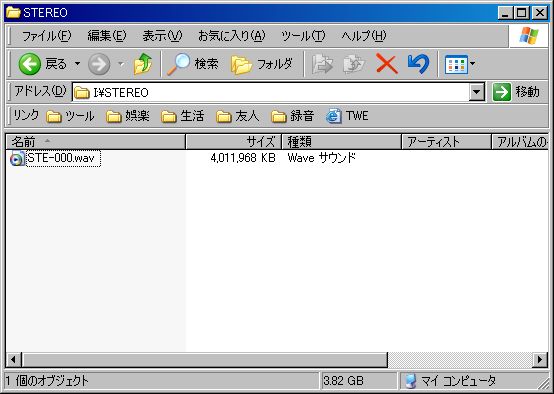Open the Views icon menu

[456, 64]
